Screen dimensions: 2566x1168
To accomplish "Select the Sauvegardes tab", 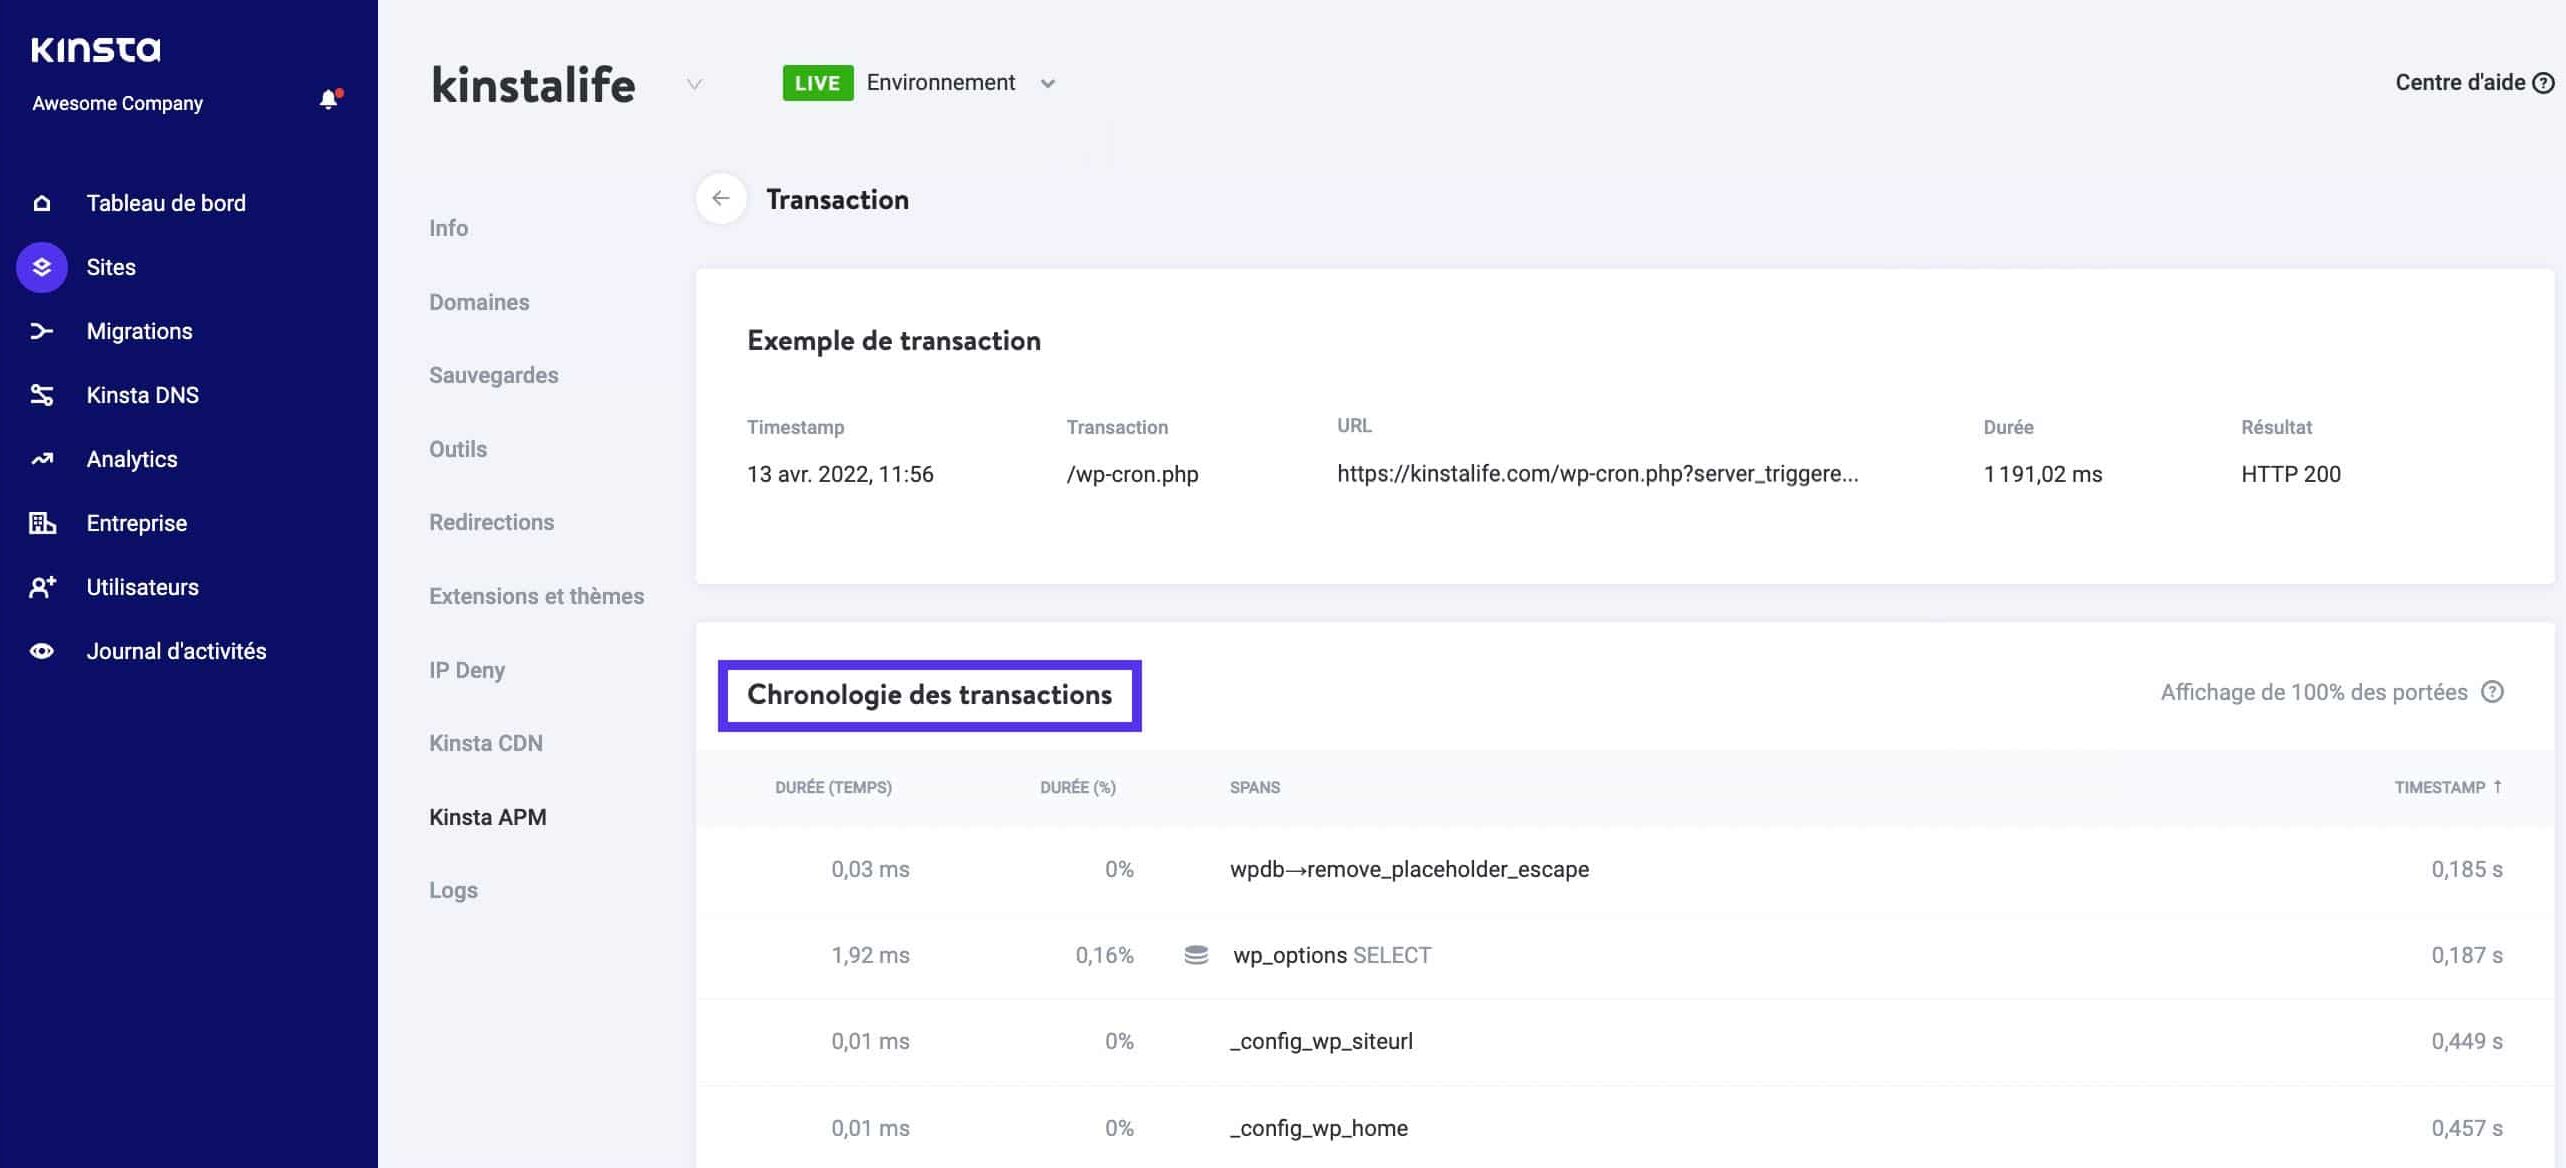I will [493, 375].
